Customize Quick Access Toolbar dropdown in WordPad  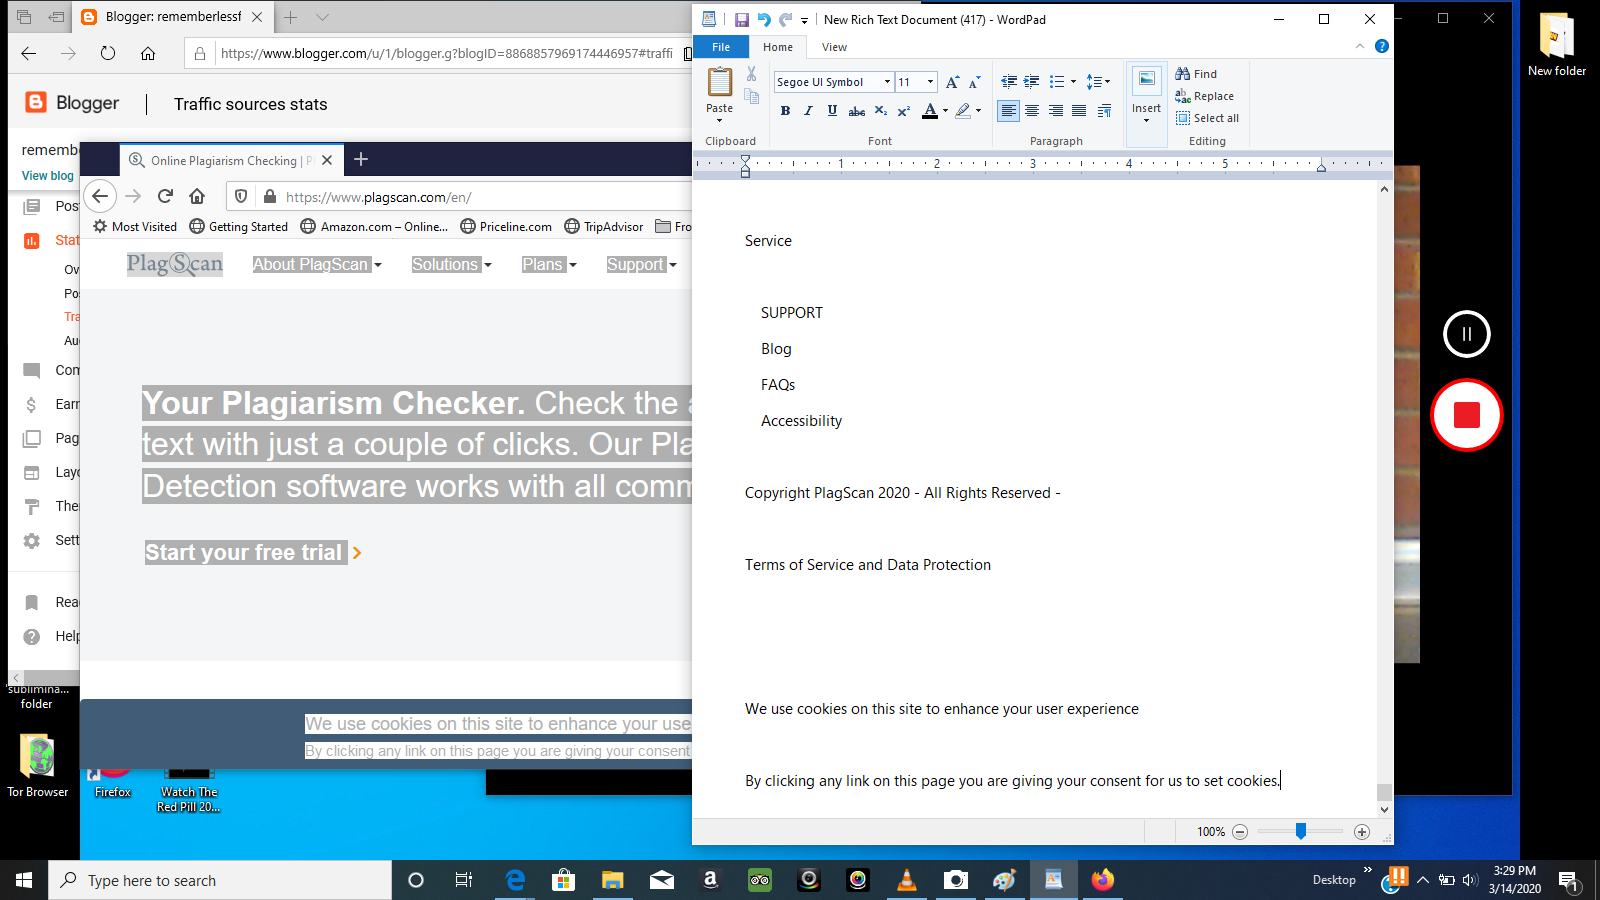[x=804, y=20]
